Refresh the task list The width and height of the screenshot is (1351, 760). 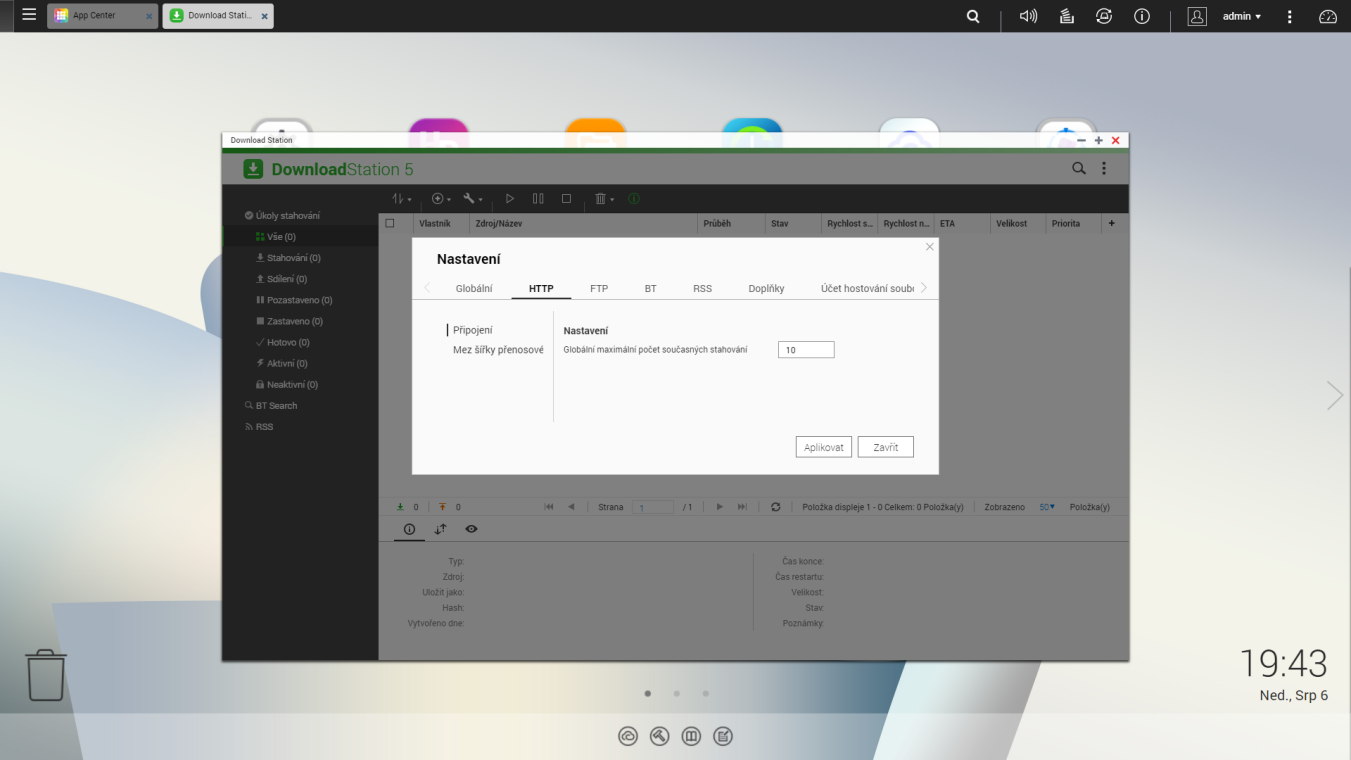point(775,507)
